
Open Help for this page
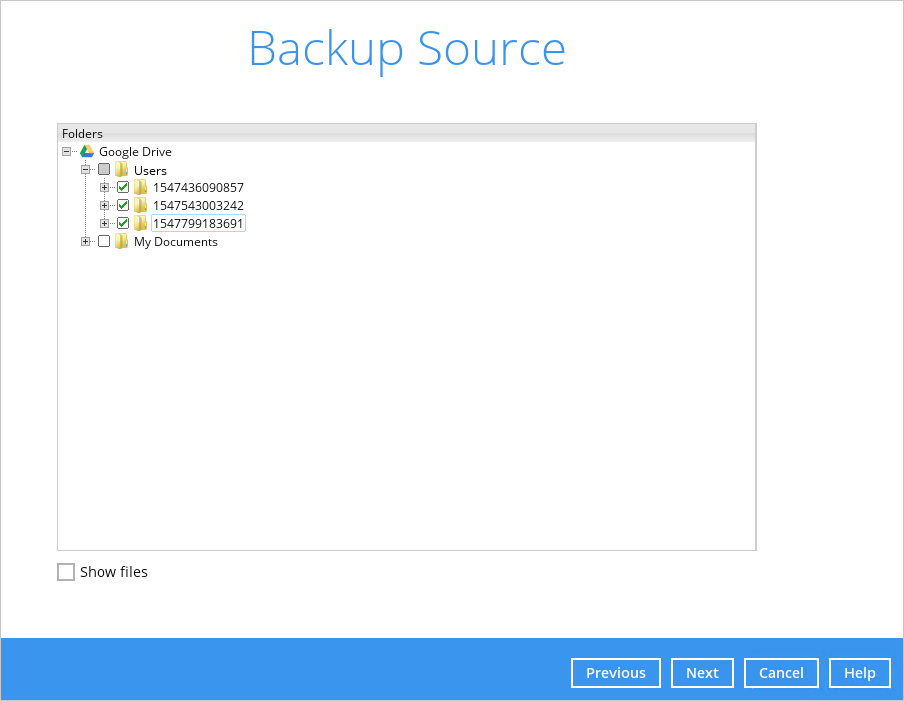click(x=860, y=673)
